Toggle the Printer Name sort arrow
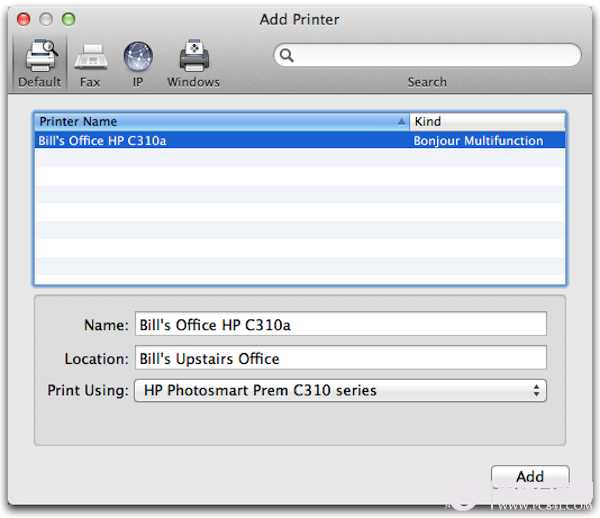Screen dimensions: 600x518 pyautogui.click(x=401, y=122)
